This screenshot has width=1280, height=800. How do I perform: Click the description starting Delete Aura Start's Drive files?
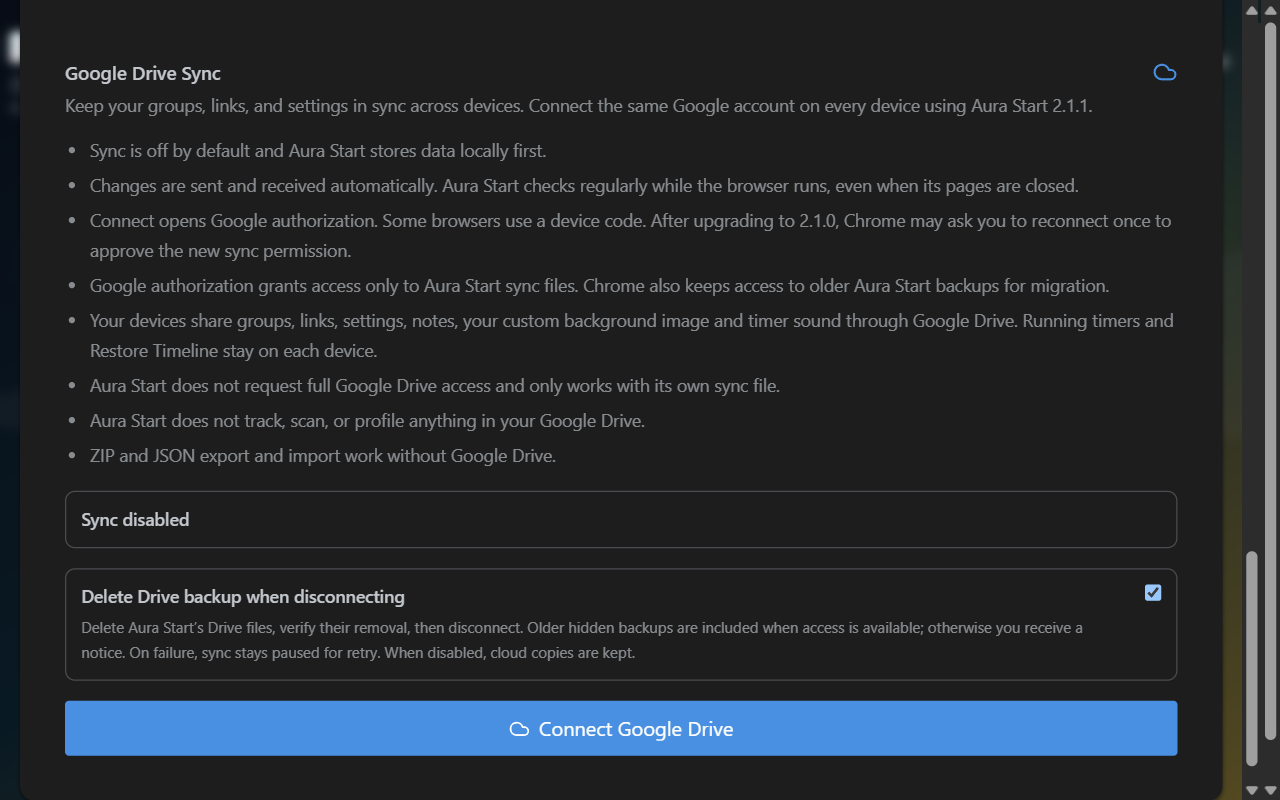pyautogui.click(x=582, y=641)
